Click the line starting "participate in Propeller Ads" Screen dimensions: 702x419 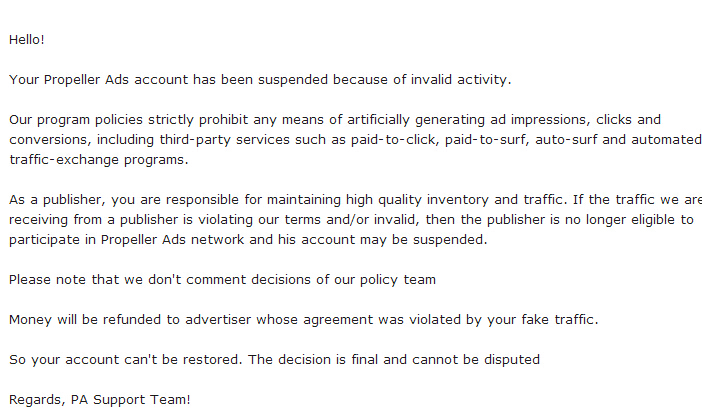click(x=248, y=240)
